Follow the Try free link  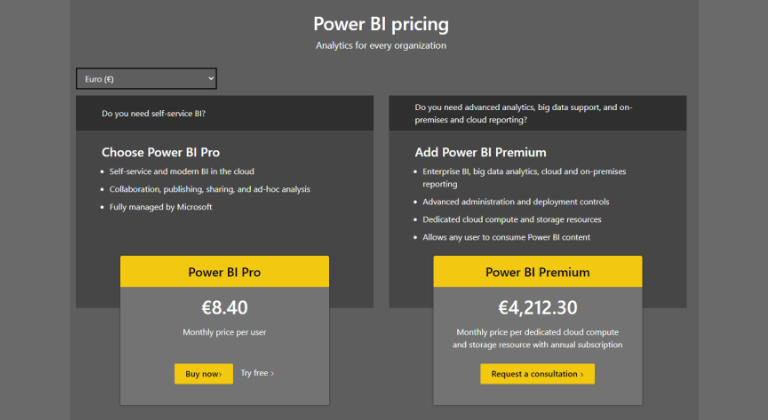click(257, 373)
